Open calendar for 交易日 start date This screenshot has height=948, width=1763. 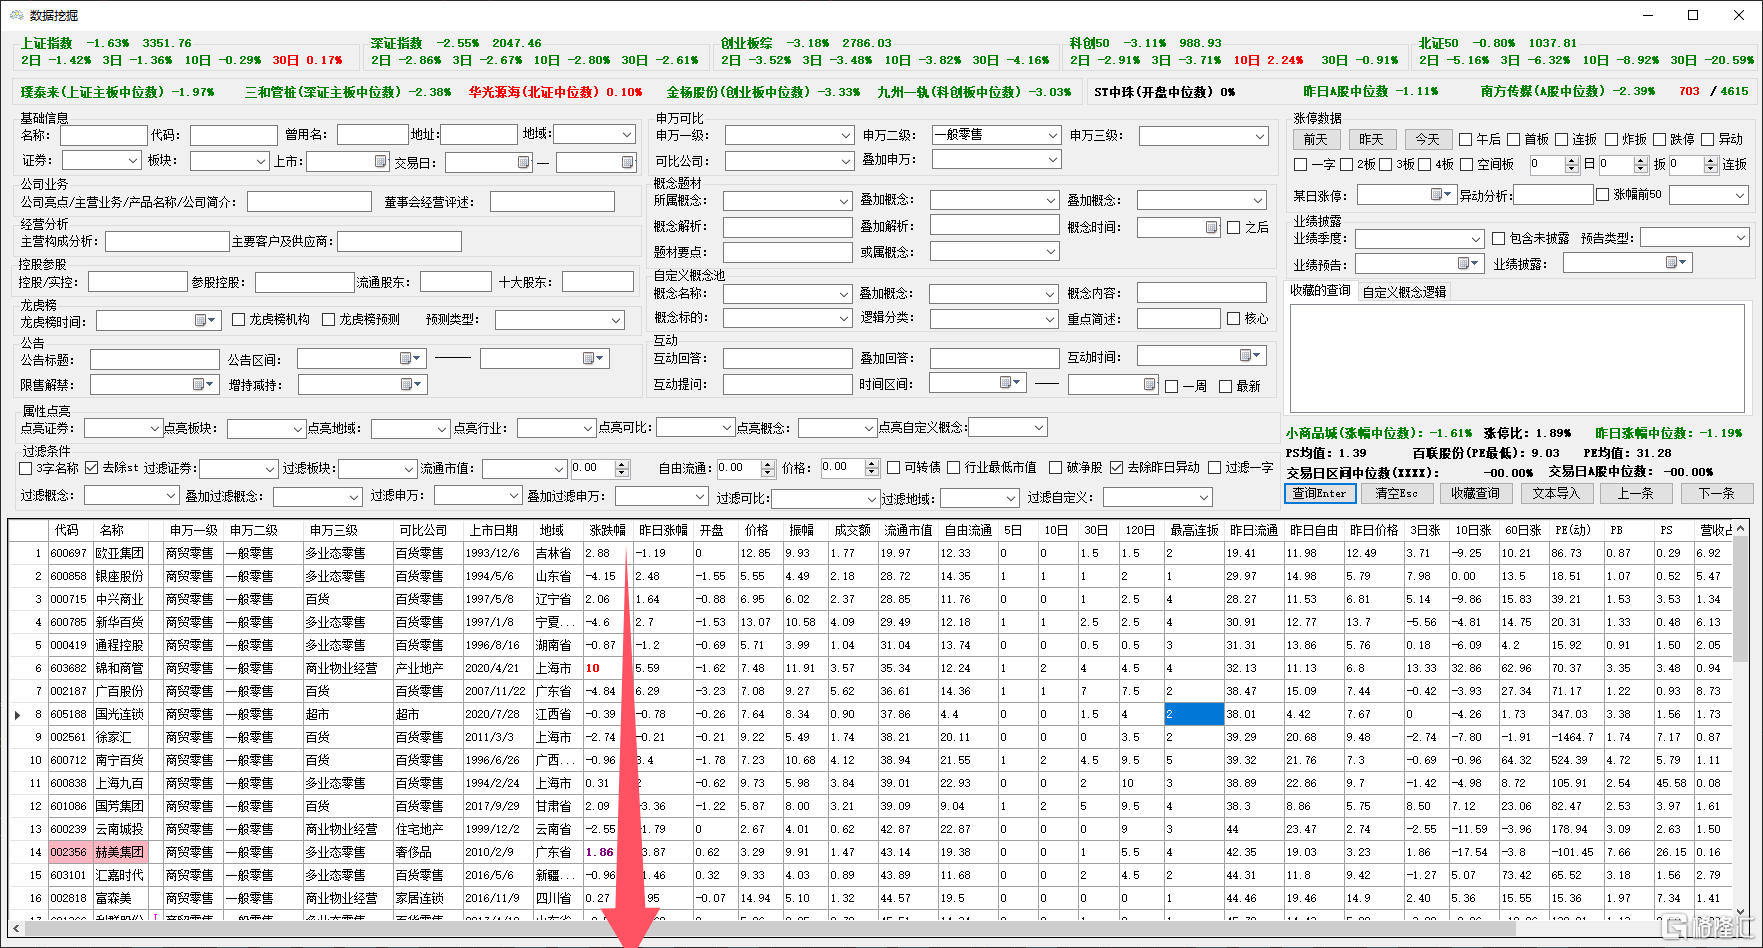(x=523, y=162)
